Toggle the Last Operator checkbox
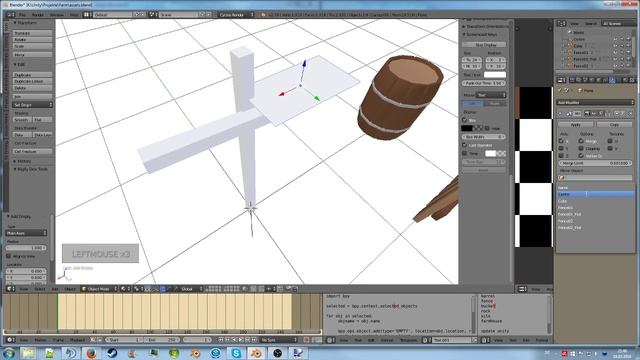Screen dimensions: 640x360 [x=464, y=145]
